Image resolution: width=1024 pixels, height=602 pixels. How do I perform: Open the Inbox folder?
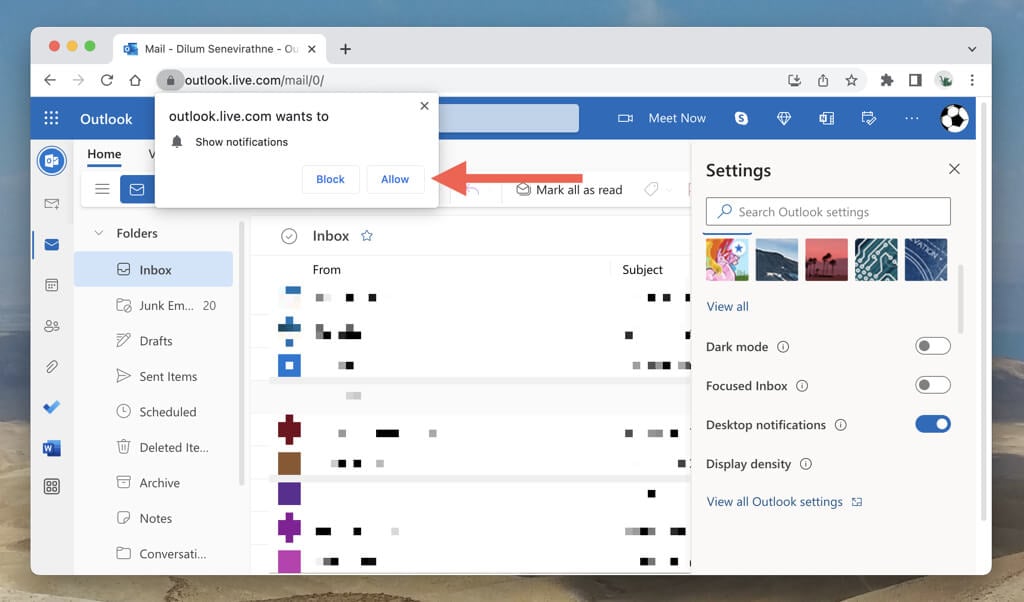pos(153,269)
